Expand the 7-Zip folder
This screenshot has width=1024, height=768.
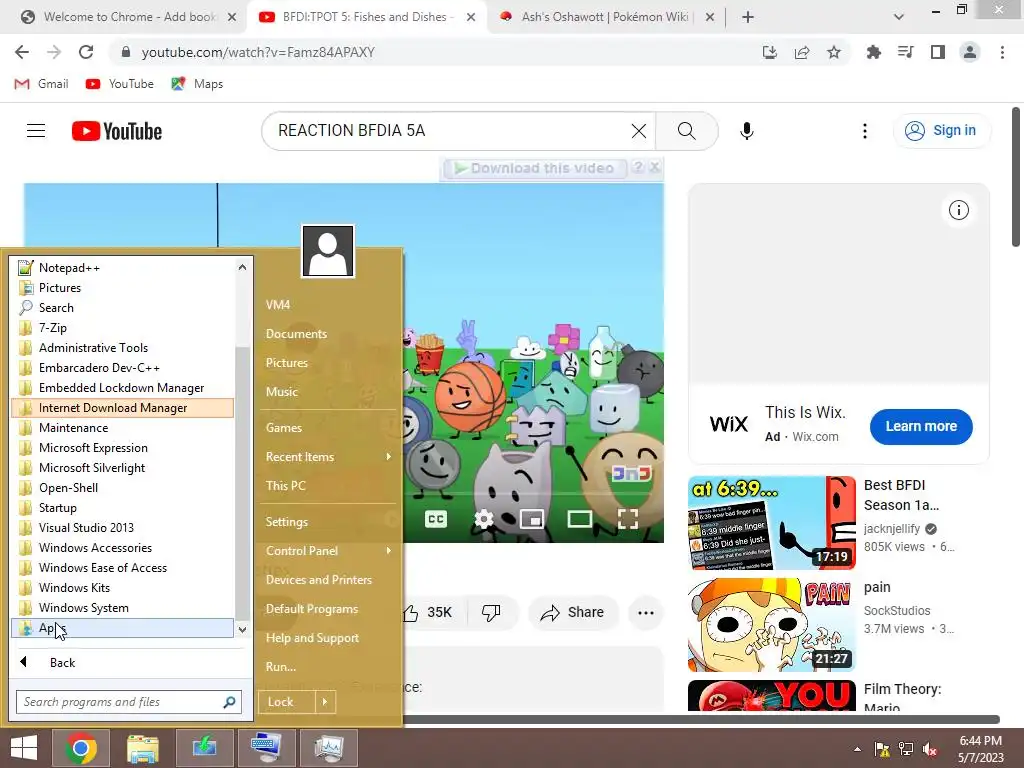coord(123,328)
